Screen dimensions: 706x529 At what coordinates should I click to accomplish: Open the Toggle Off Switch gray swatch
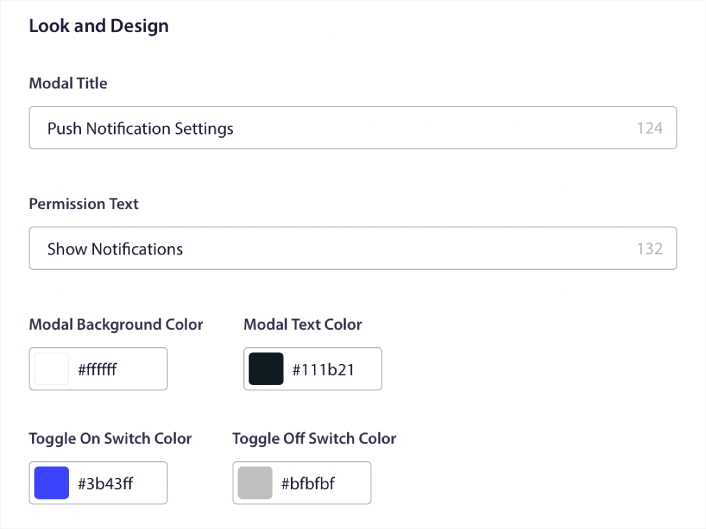255,483
